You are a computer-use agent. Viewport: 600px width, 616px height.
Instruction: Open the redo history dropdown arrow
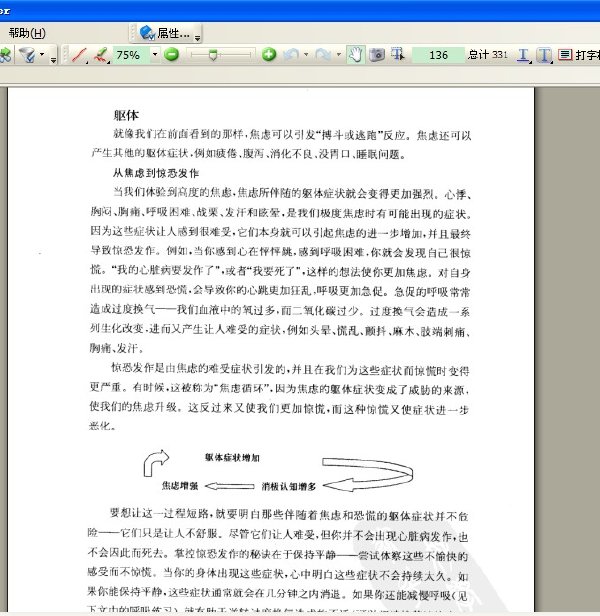(339, 55)
